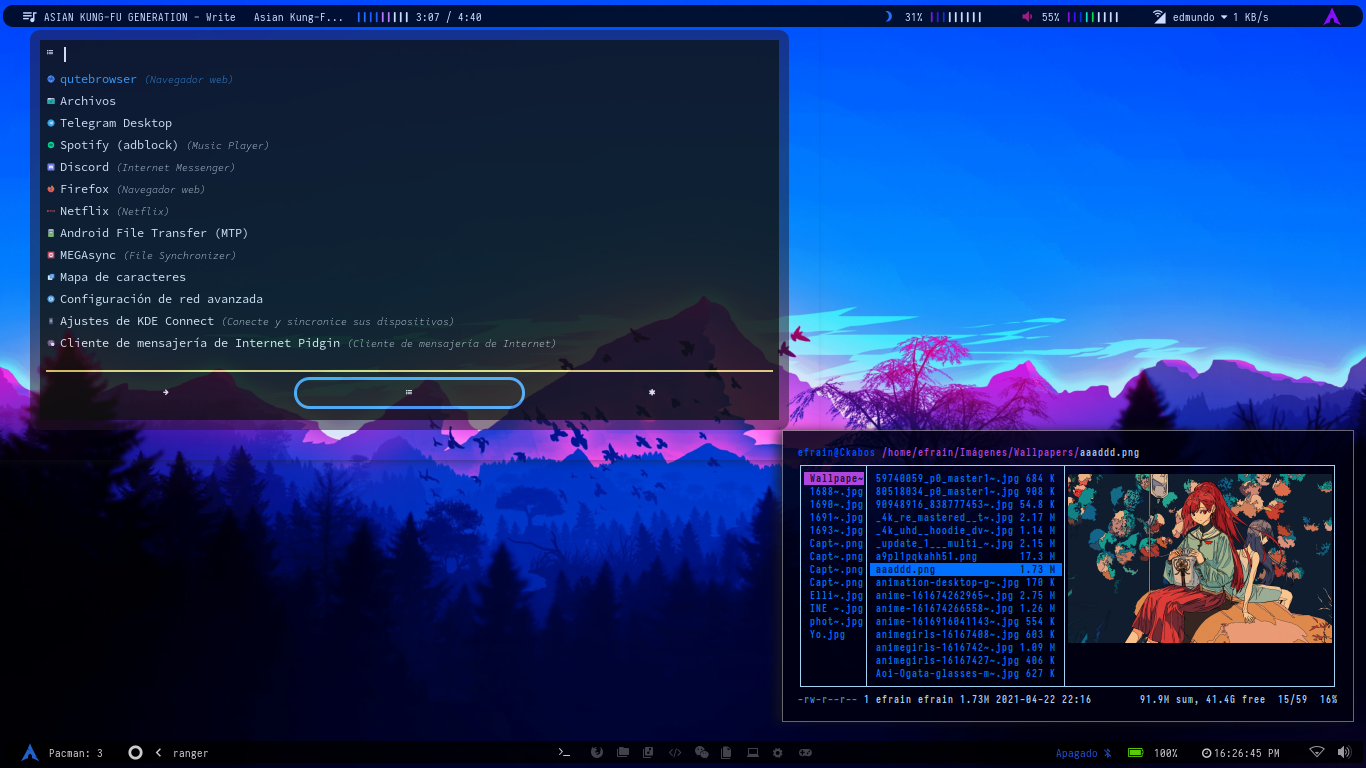The height and width of the screenshot is (768, 1366).
Task: Click the music note icon in top bar
Action: pos(29,17)
